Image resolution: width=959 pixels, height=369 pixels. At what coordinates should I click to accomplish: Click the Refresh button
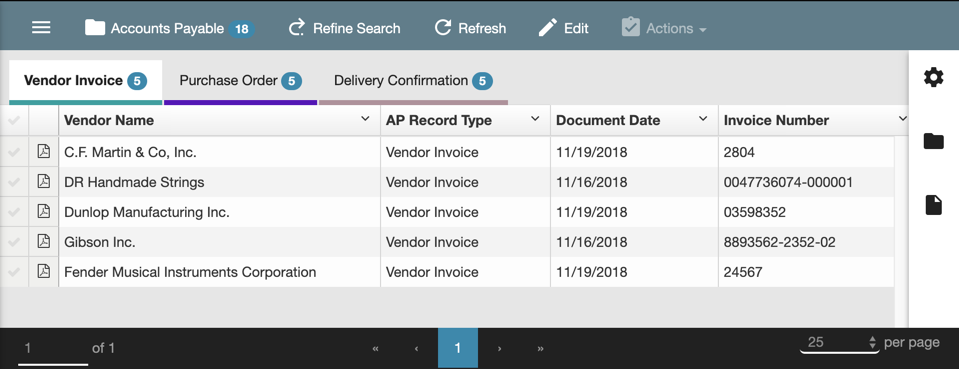pos(470,28)
